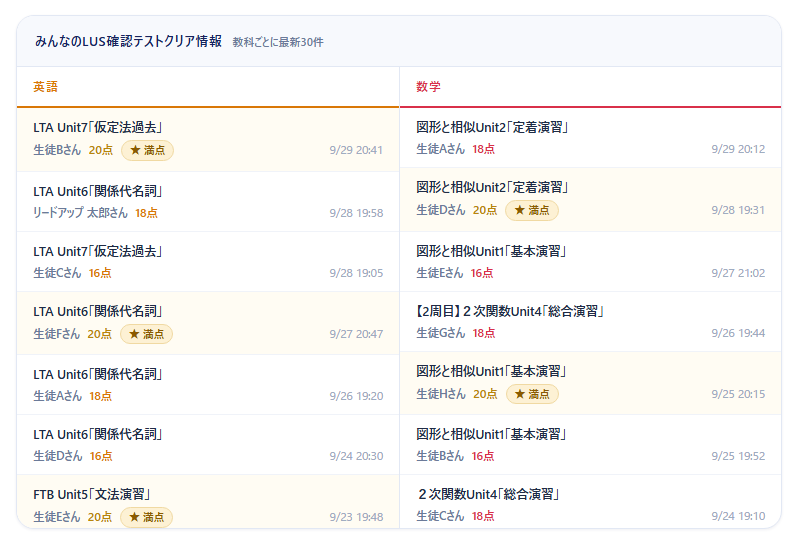Open LTA Unit6「関係代名詞」 entry dated 9/27 20:47
Viewport: 798px width, 545px height.
(x=208, y=323)
